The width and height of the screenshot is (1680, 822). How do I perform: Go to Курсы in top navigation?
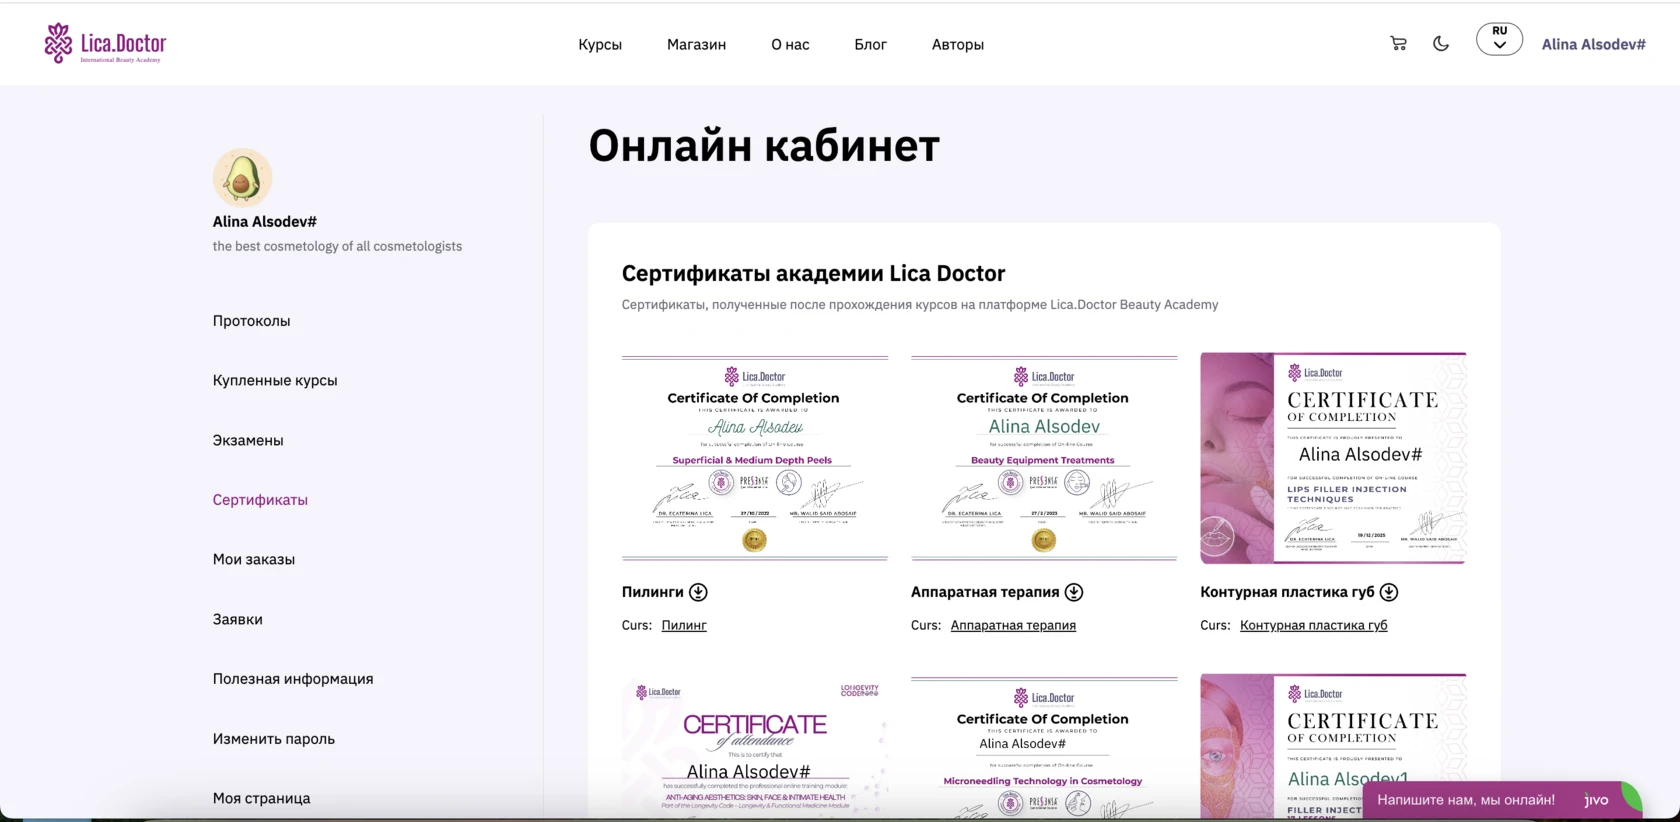pyautogui.click(x=600, y=44)
